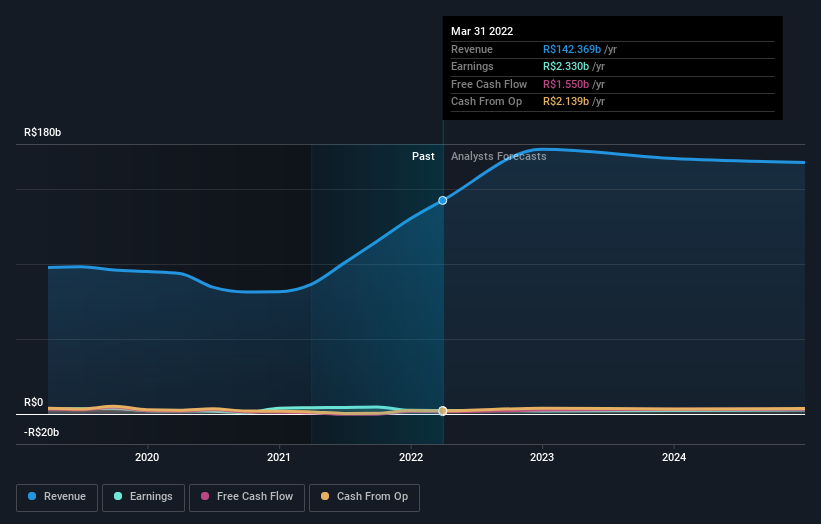Click the R$0 y-axis label

pos(34,403)
